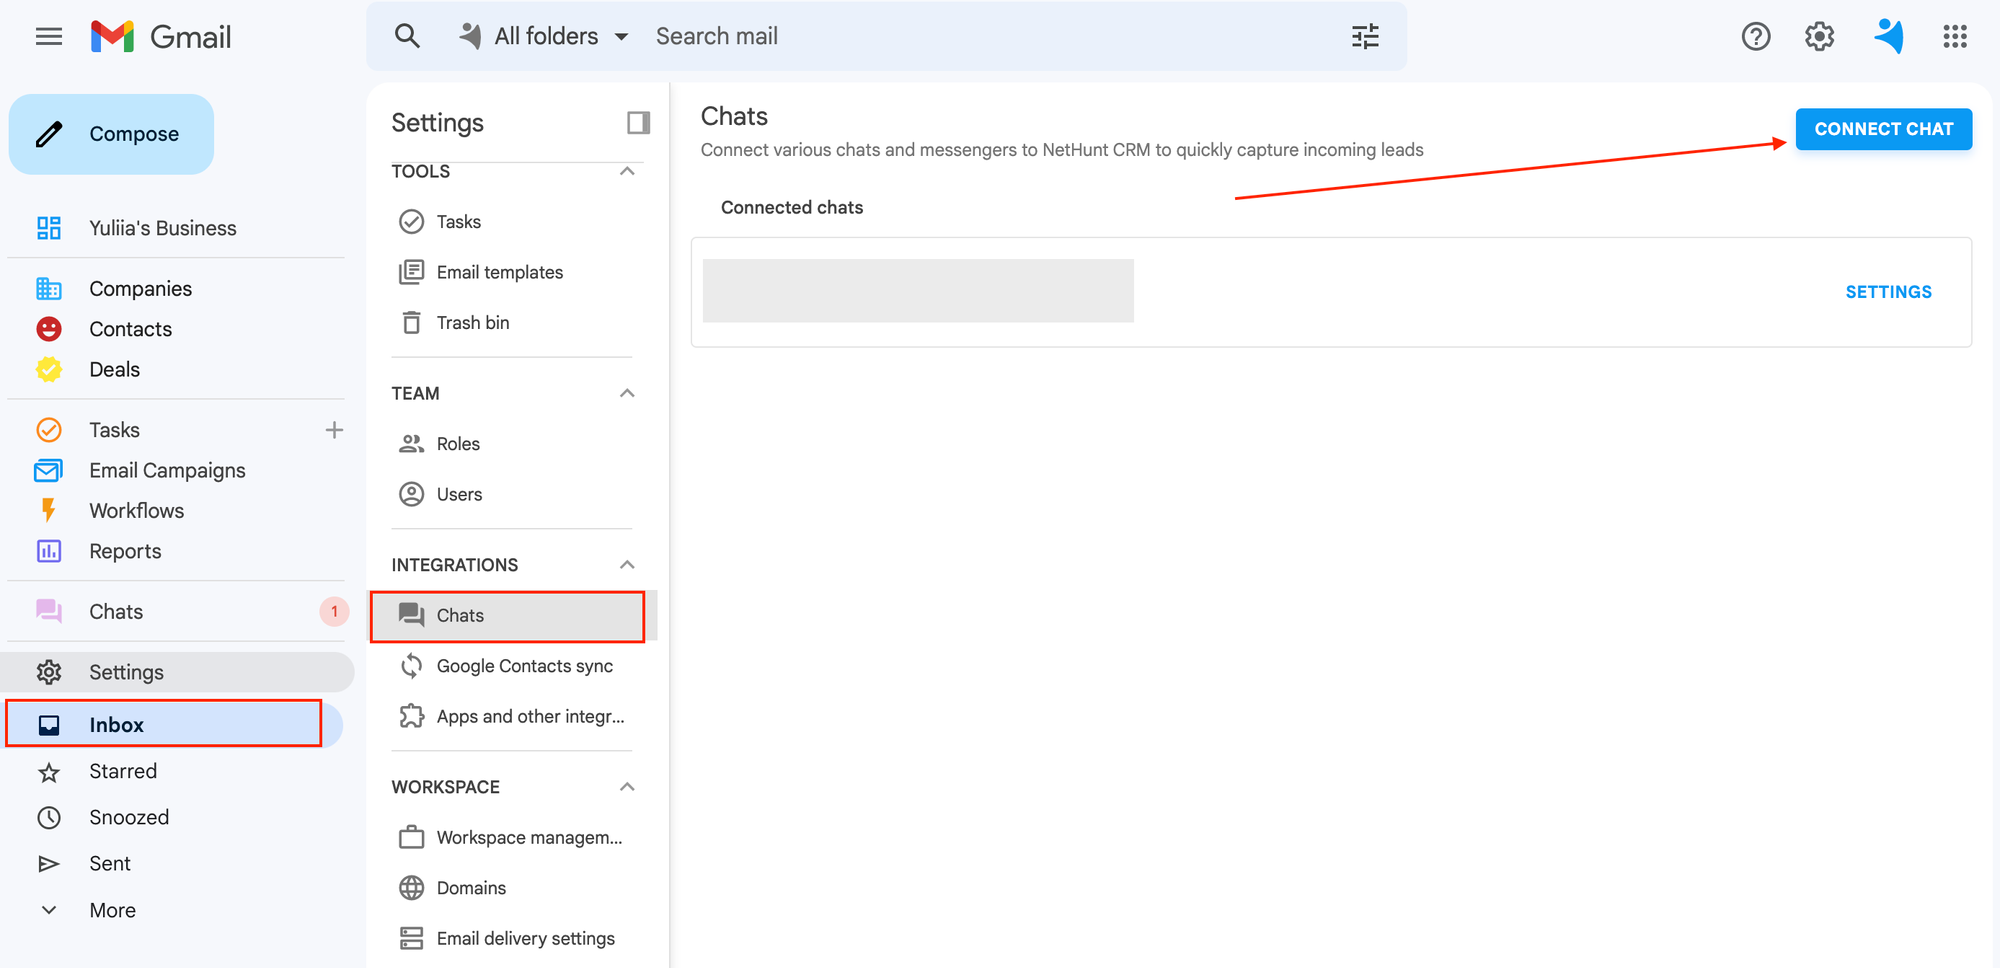2000x968 pixels.
Task: Open the Tasks item in left sidebar
Action: [x=114, y=430]
